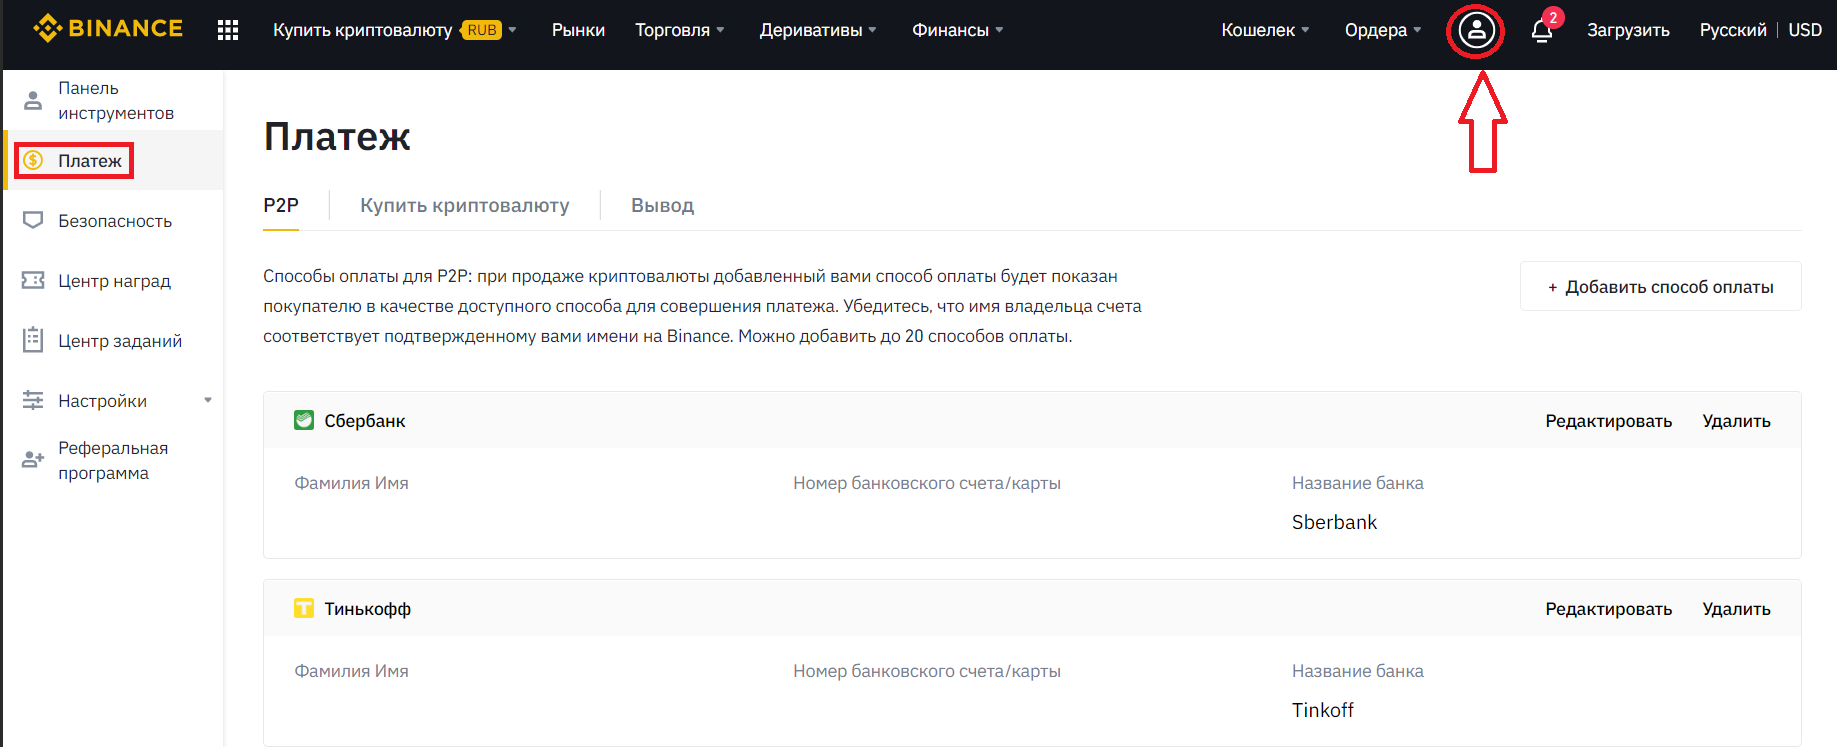Open the Рынки menu item

578,30
